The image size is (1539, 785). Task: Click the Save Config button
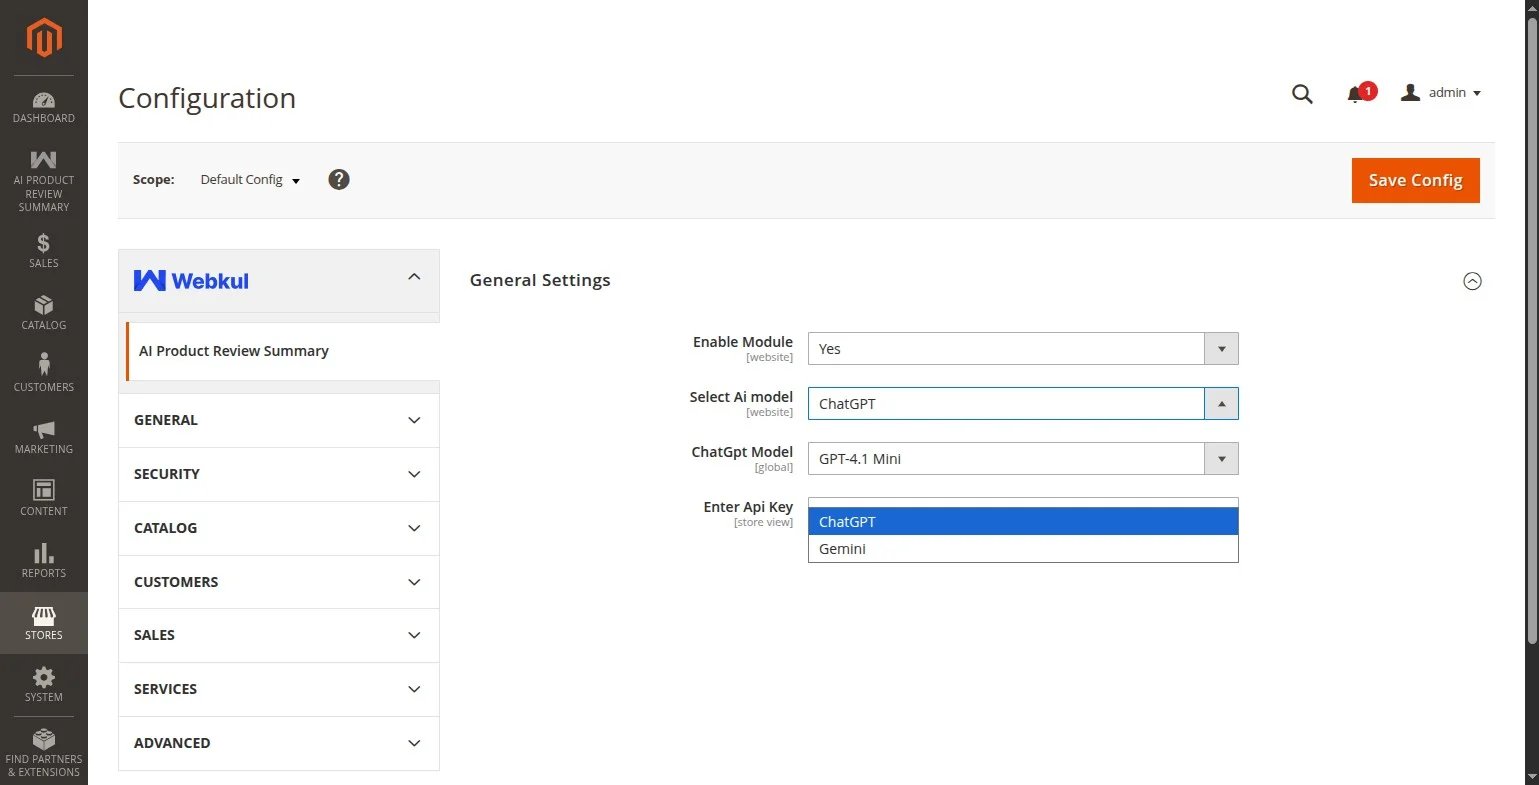pyautogui.click(x=1415, y=180)
